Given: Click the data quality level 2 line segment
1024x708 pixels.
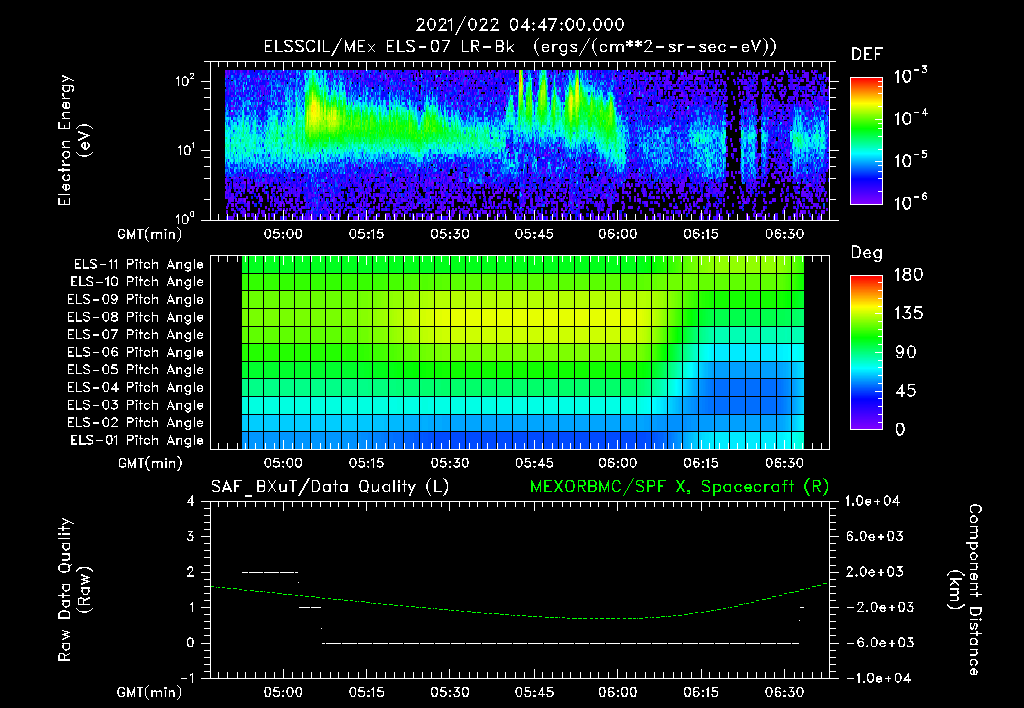Looking at the screenshot, I should [270, 572].
